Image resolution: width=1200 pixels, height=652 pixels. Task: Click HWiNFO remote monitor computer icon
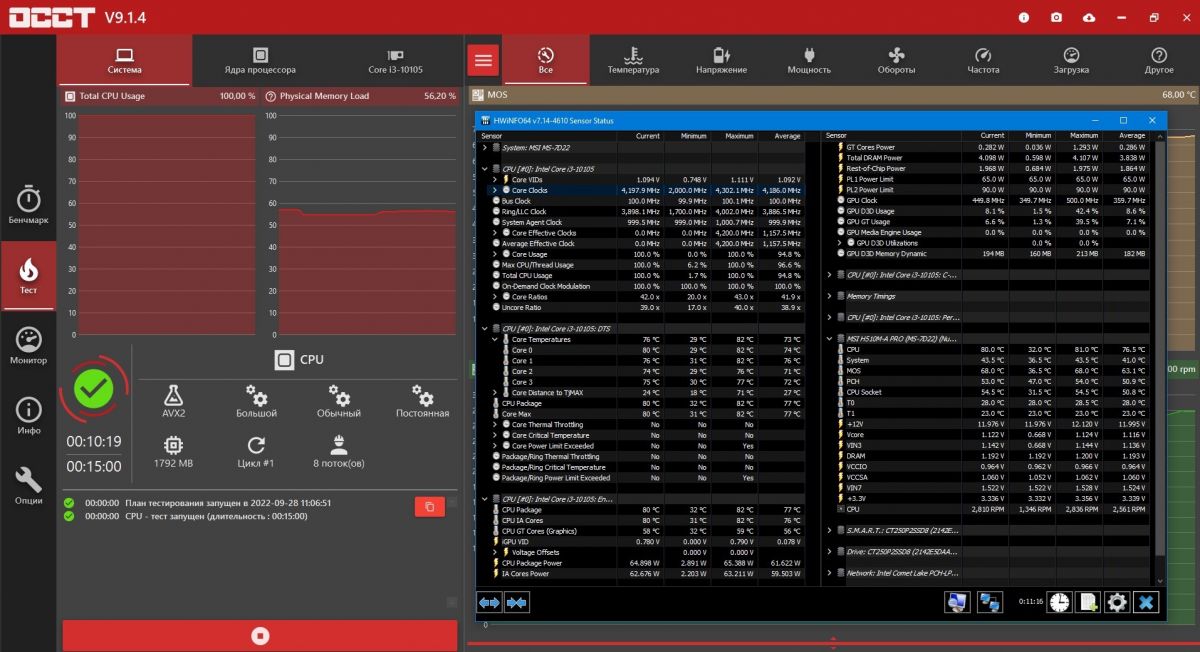click(957, 602)
